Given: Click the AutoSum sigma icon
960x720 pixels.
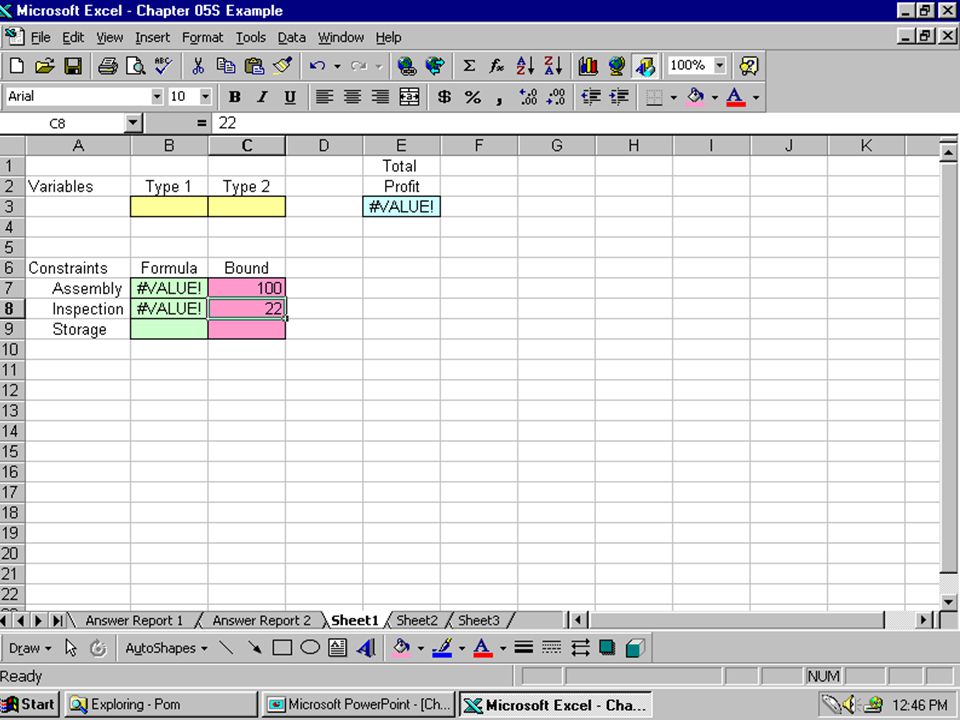Looking at the screenshot, I should click(x=469, y=66).
